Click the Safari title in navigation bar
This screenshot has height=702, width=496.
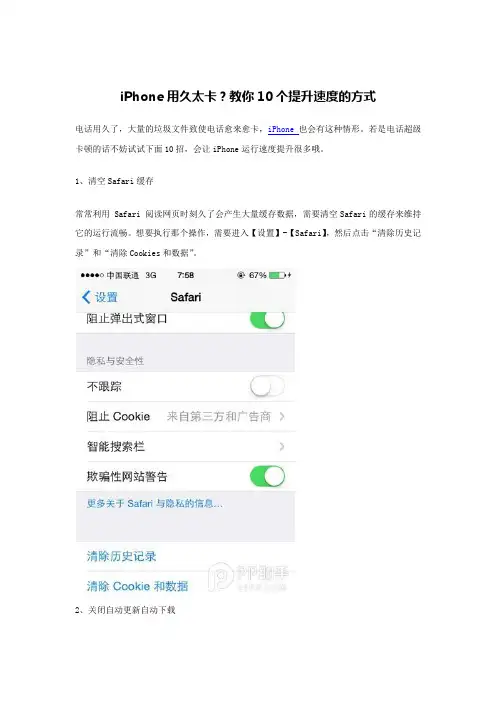(186, 297)
